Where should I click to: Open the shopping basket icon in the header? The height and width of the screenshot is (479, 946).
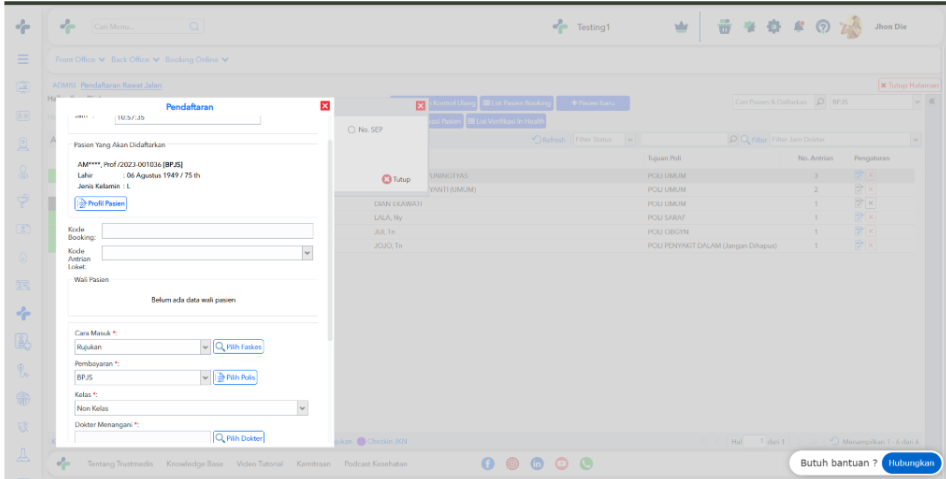(x=725, y=27)
